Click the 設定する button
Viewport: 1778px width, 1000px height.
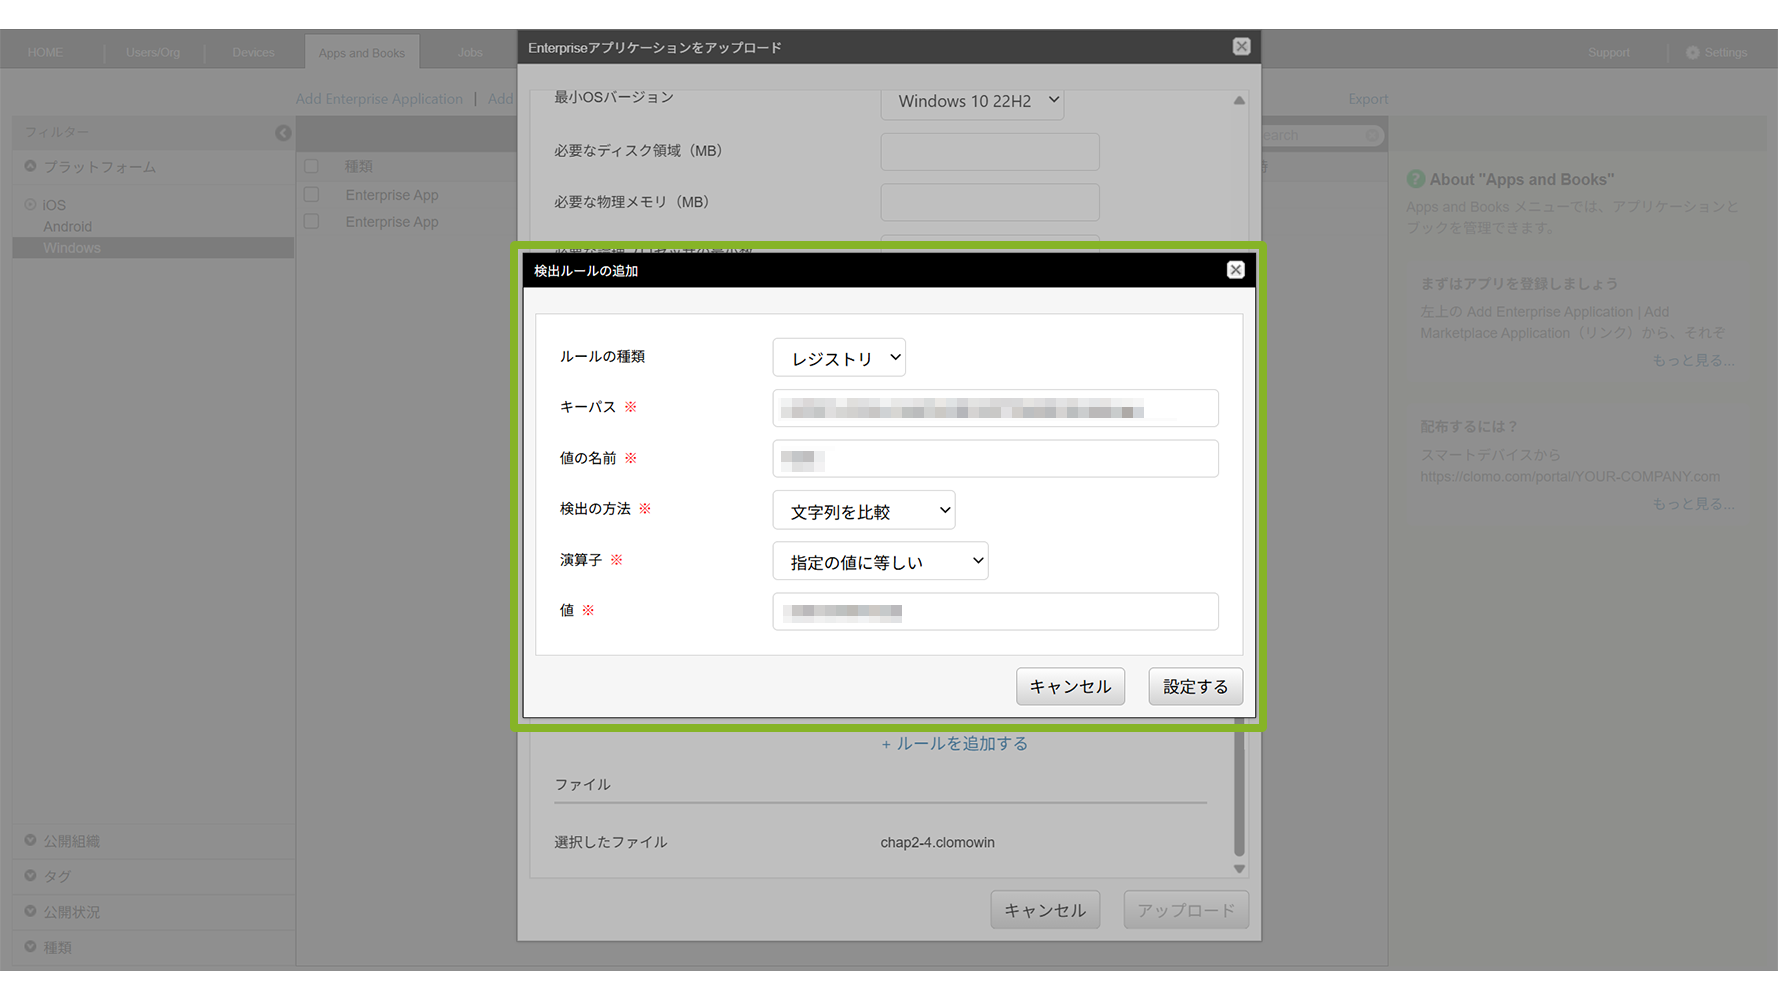point(1195,687)
